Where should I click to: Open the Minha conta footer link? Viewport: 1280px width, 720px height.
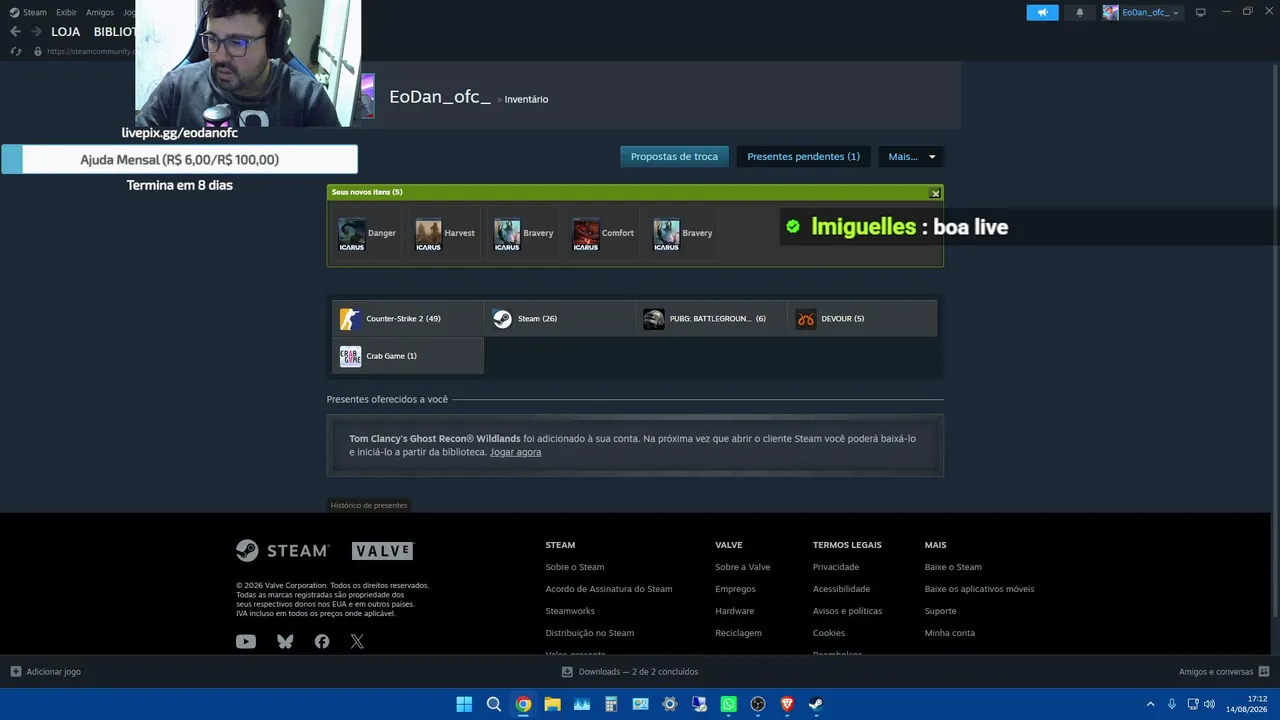pyautogui.click(x=950, y=633)
